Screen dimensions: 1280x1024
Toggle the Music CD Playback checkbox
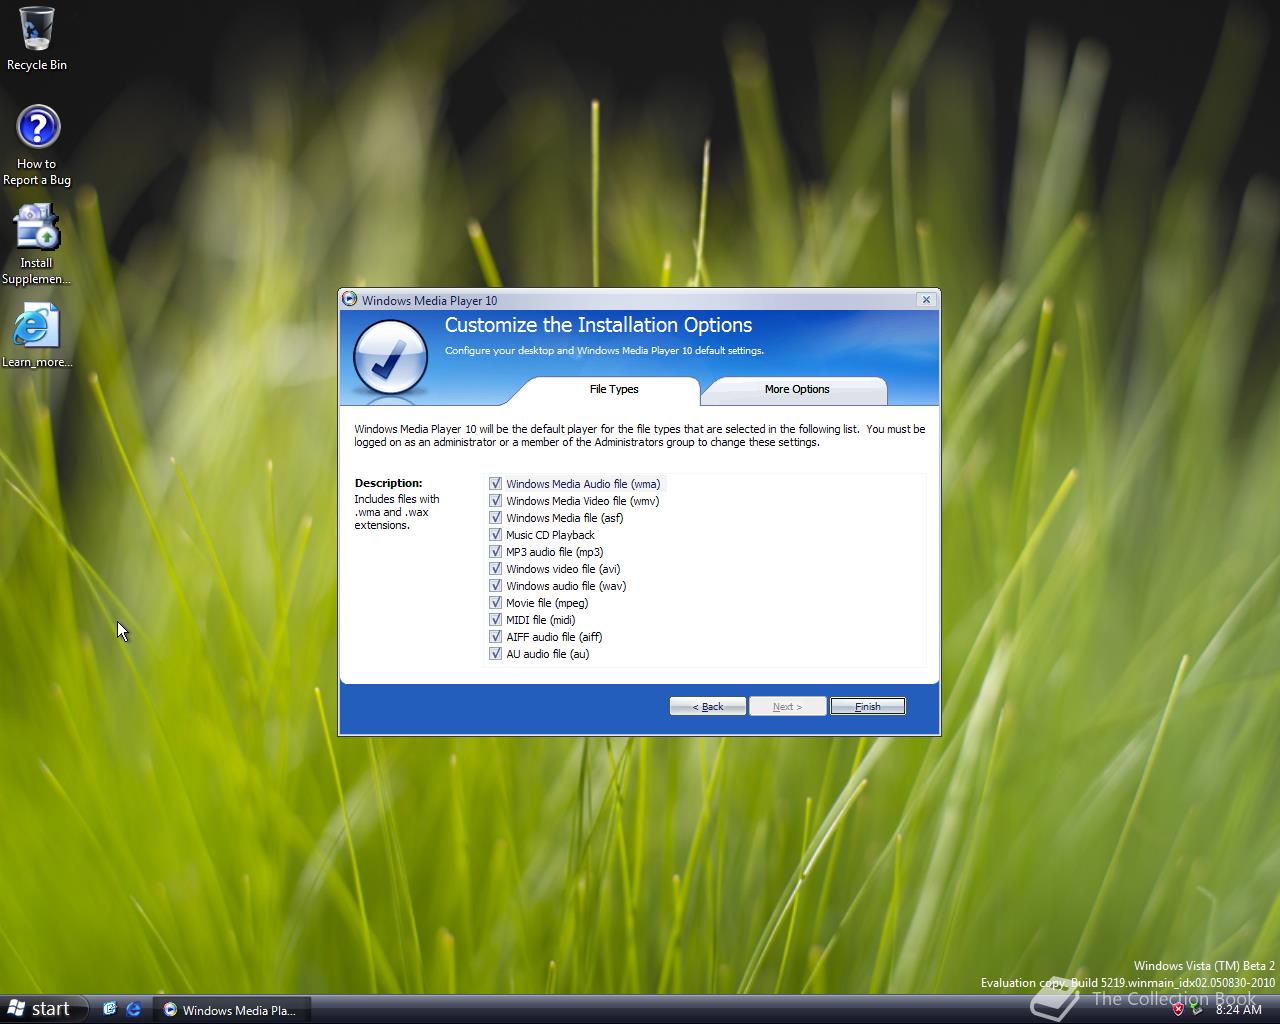(x=495, y=535)
